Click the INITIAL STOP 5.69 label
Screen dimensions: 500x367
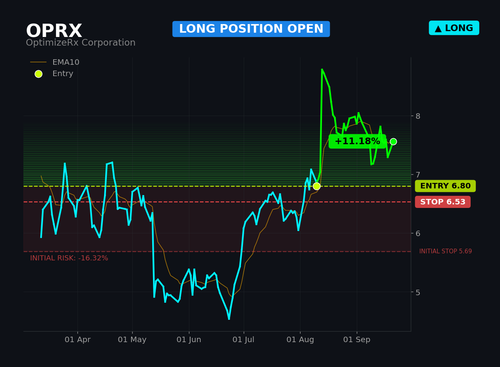(x=445, y=251)
